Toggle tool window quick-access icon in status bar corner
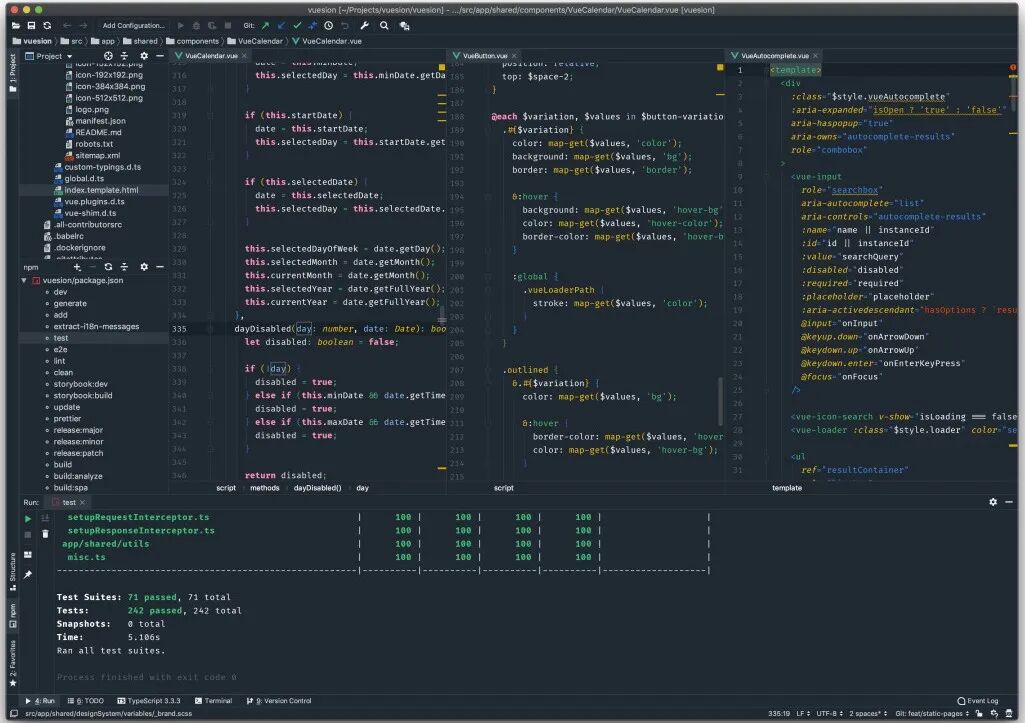 (x=14, y=713)
